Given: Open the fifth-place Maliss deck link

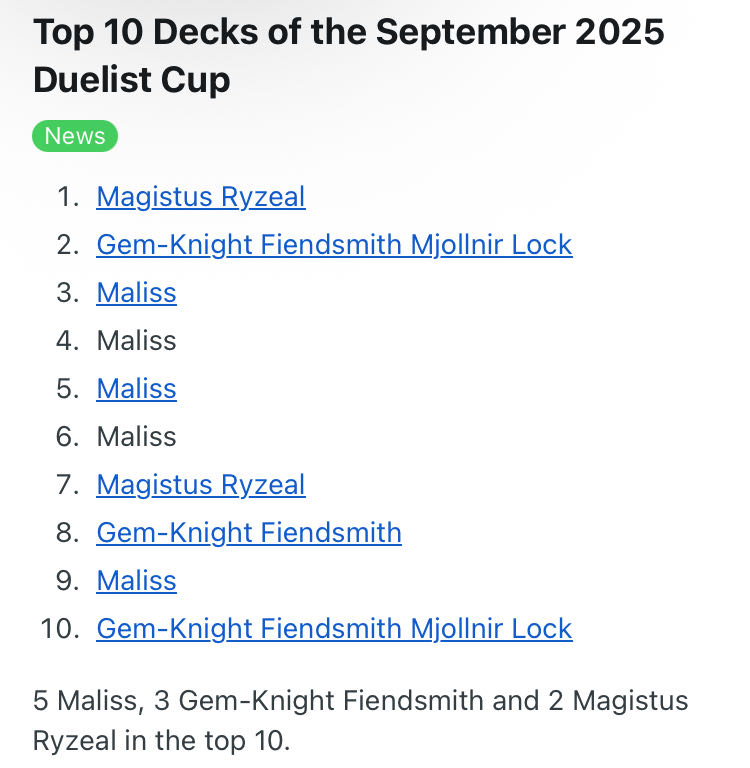Looking at the screenshot, I should tap(136, 389).
